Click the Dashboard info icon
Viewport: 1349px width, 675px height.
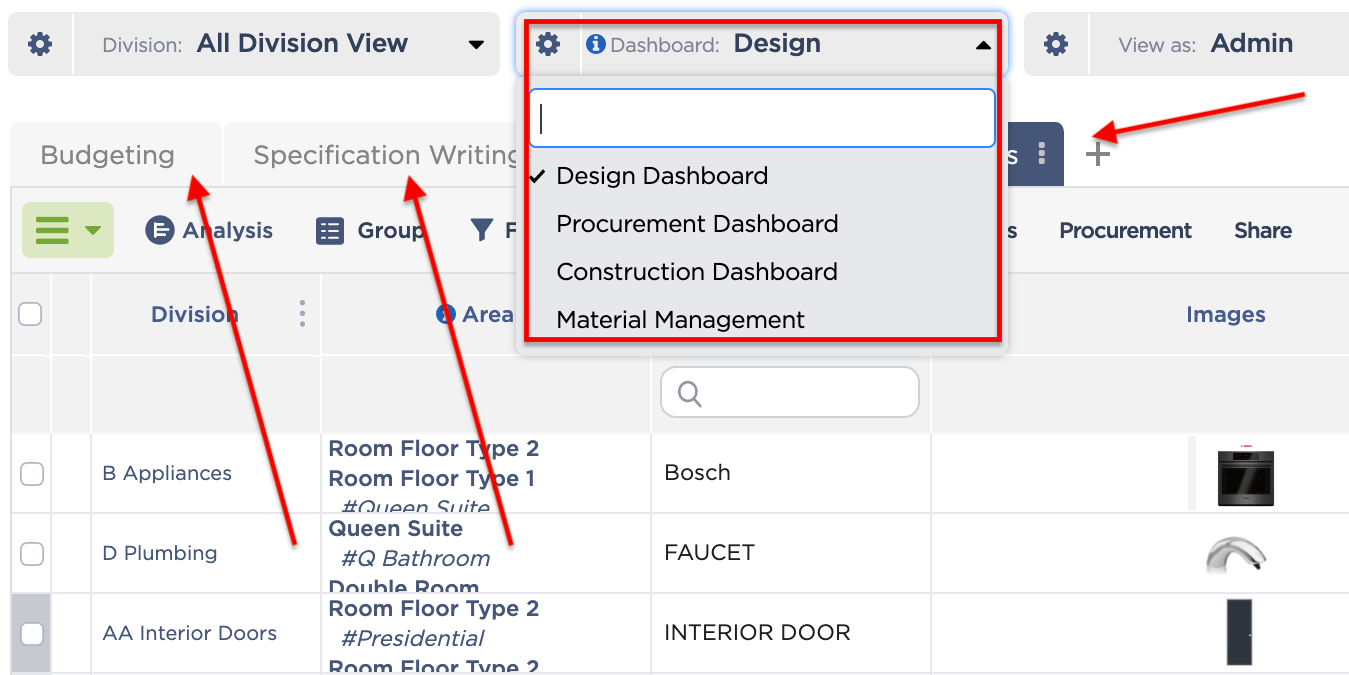pos(596,44)
